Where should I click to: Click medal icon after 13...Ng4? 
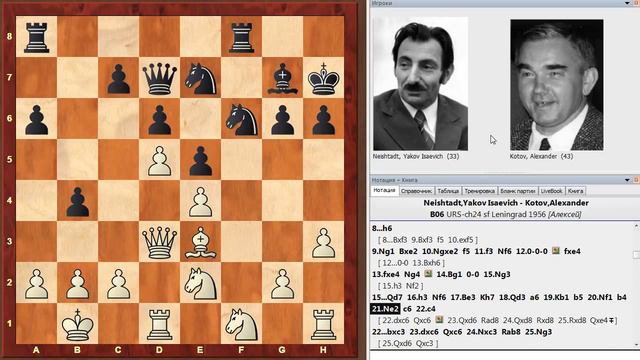428,274
